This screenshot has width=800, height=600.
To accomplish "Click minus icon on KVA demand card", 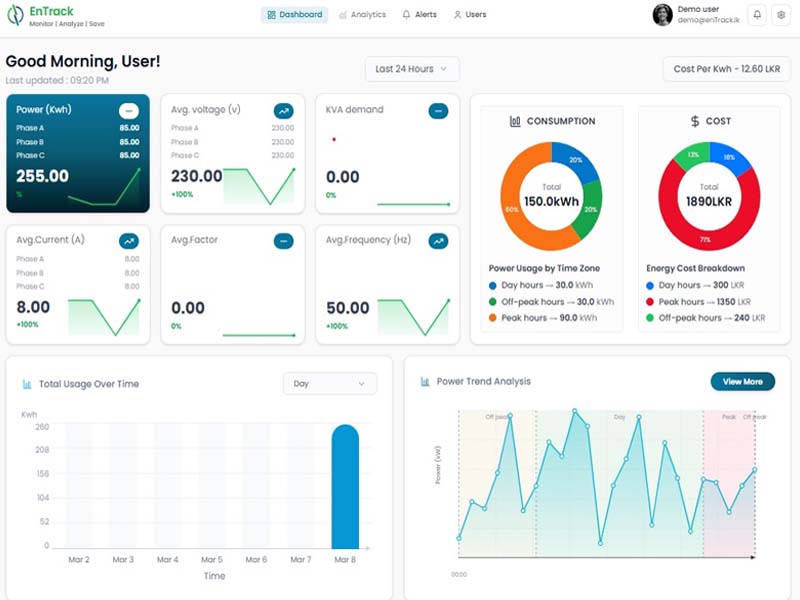I will click(438, 111).
